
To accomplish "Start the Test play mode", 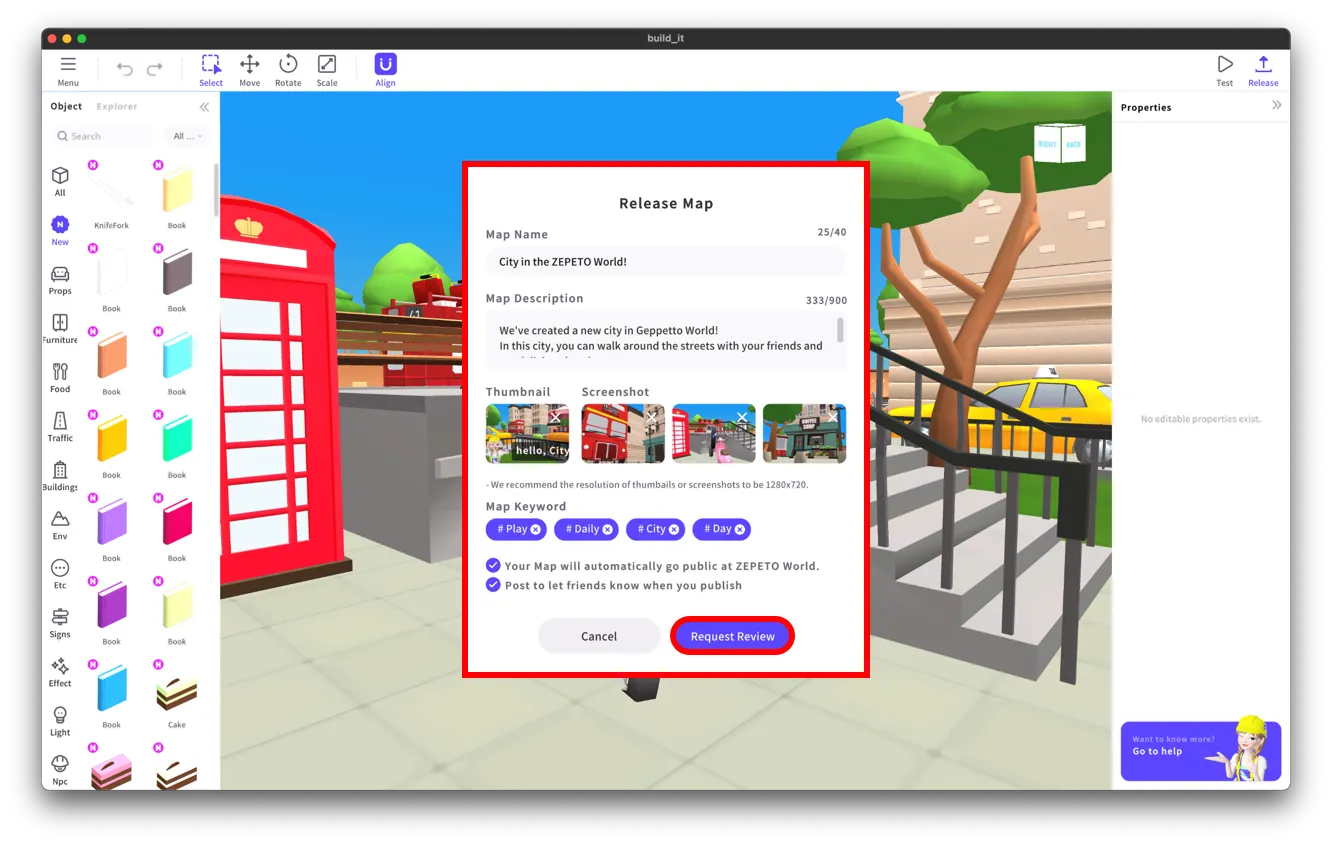I will point(1224,70).
